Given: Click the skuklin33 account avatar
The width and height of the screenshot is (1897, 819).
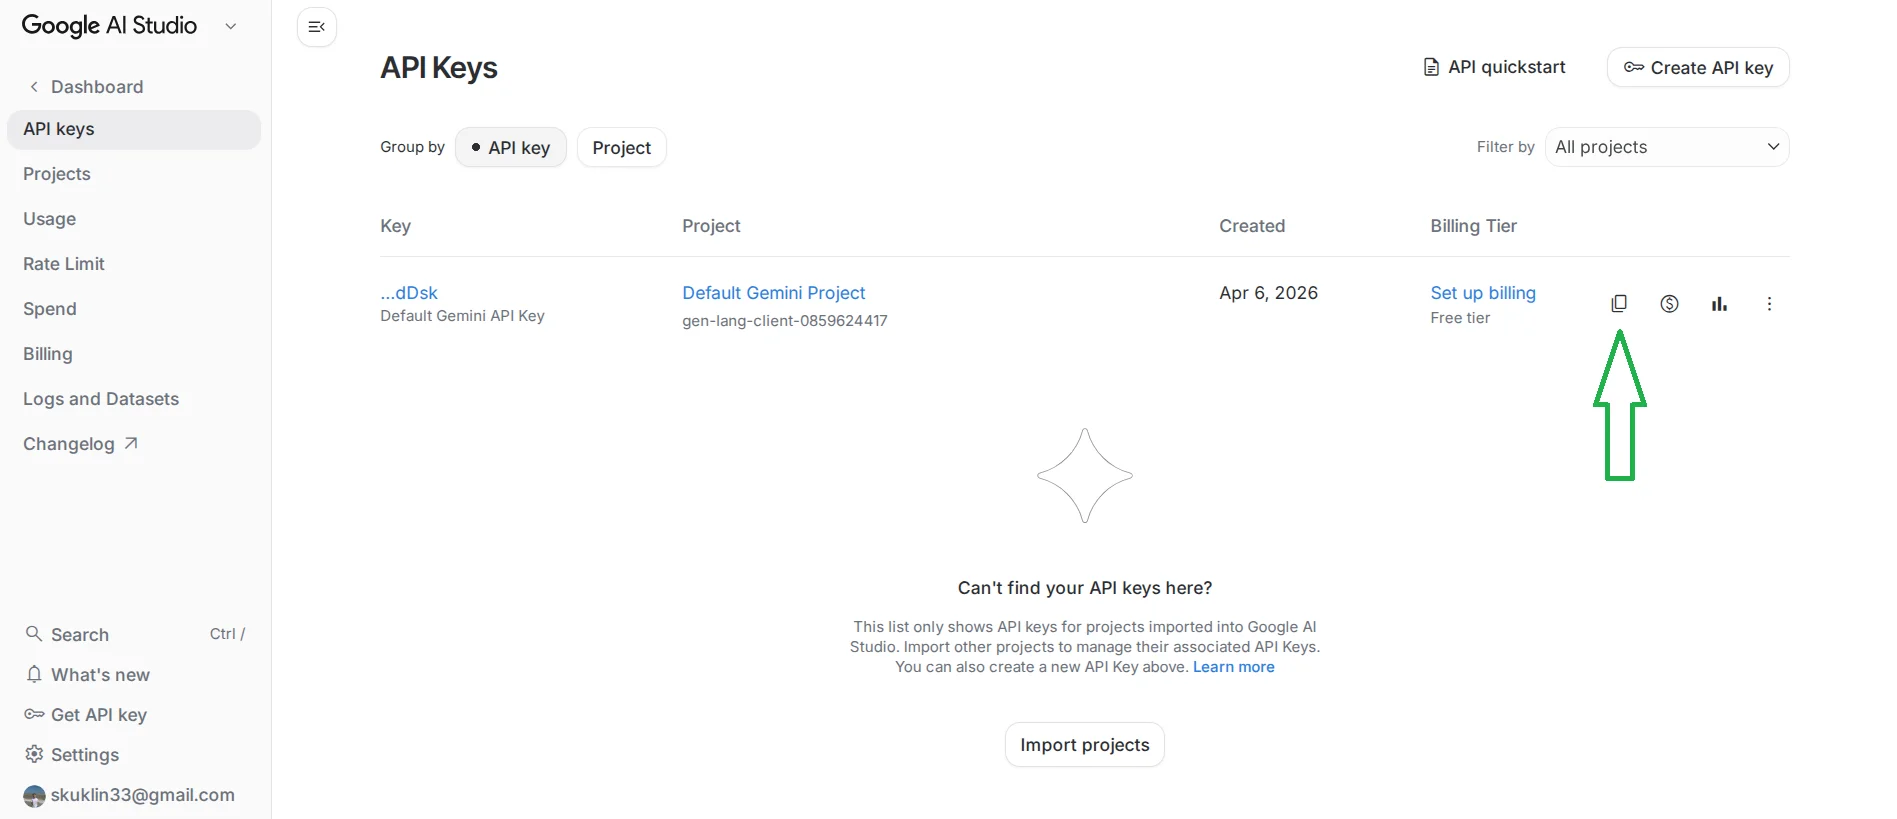Looking at the screenshot, I should pos(35,795).
